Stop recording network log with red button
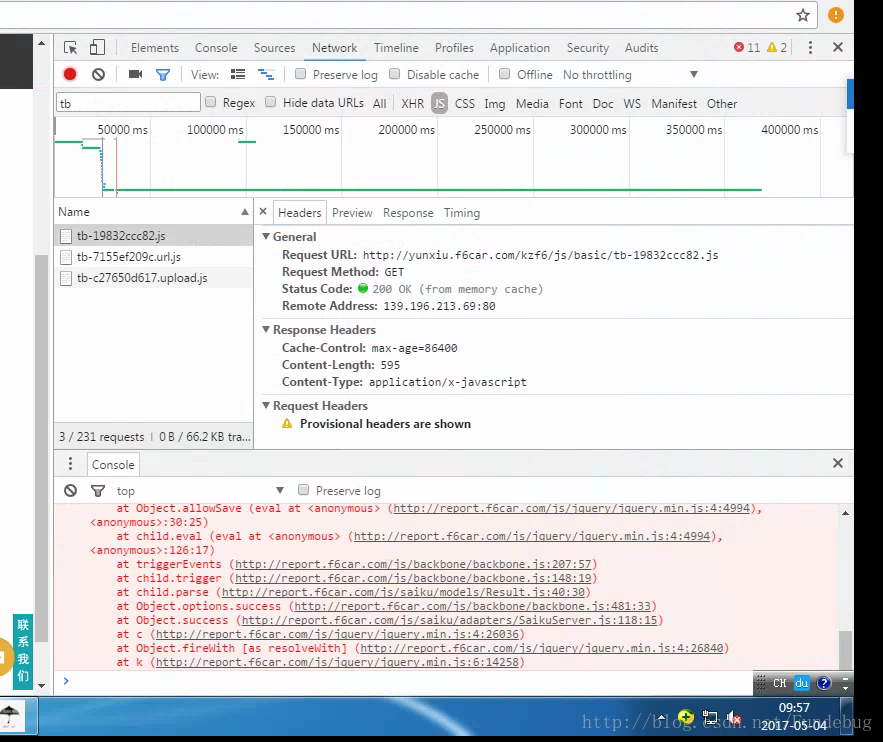The height and width of the screenshot is (742, 883). (x=70, y=74)
